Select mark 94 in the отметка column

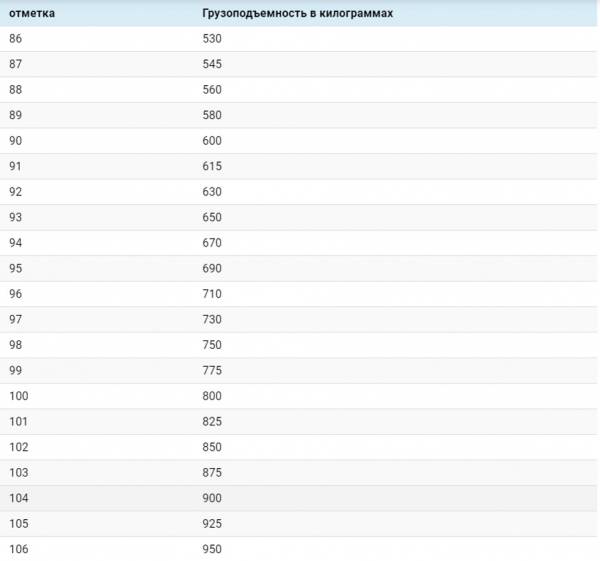[15, 243]
